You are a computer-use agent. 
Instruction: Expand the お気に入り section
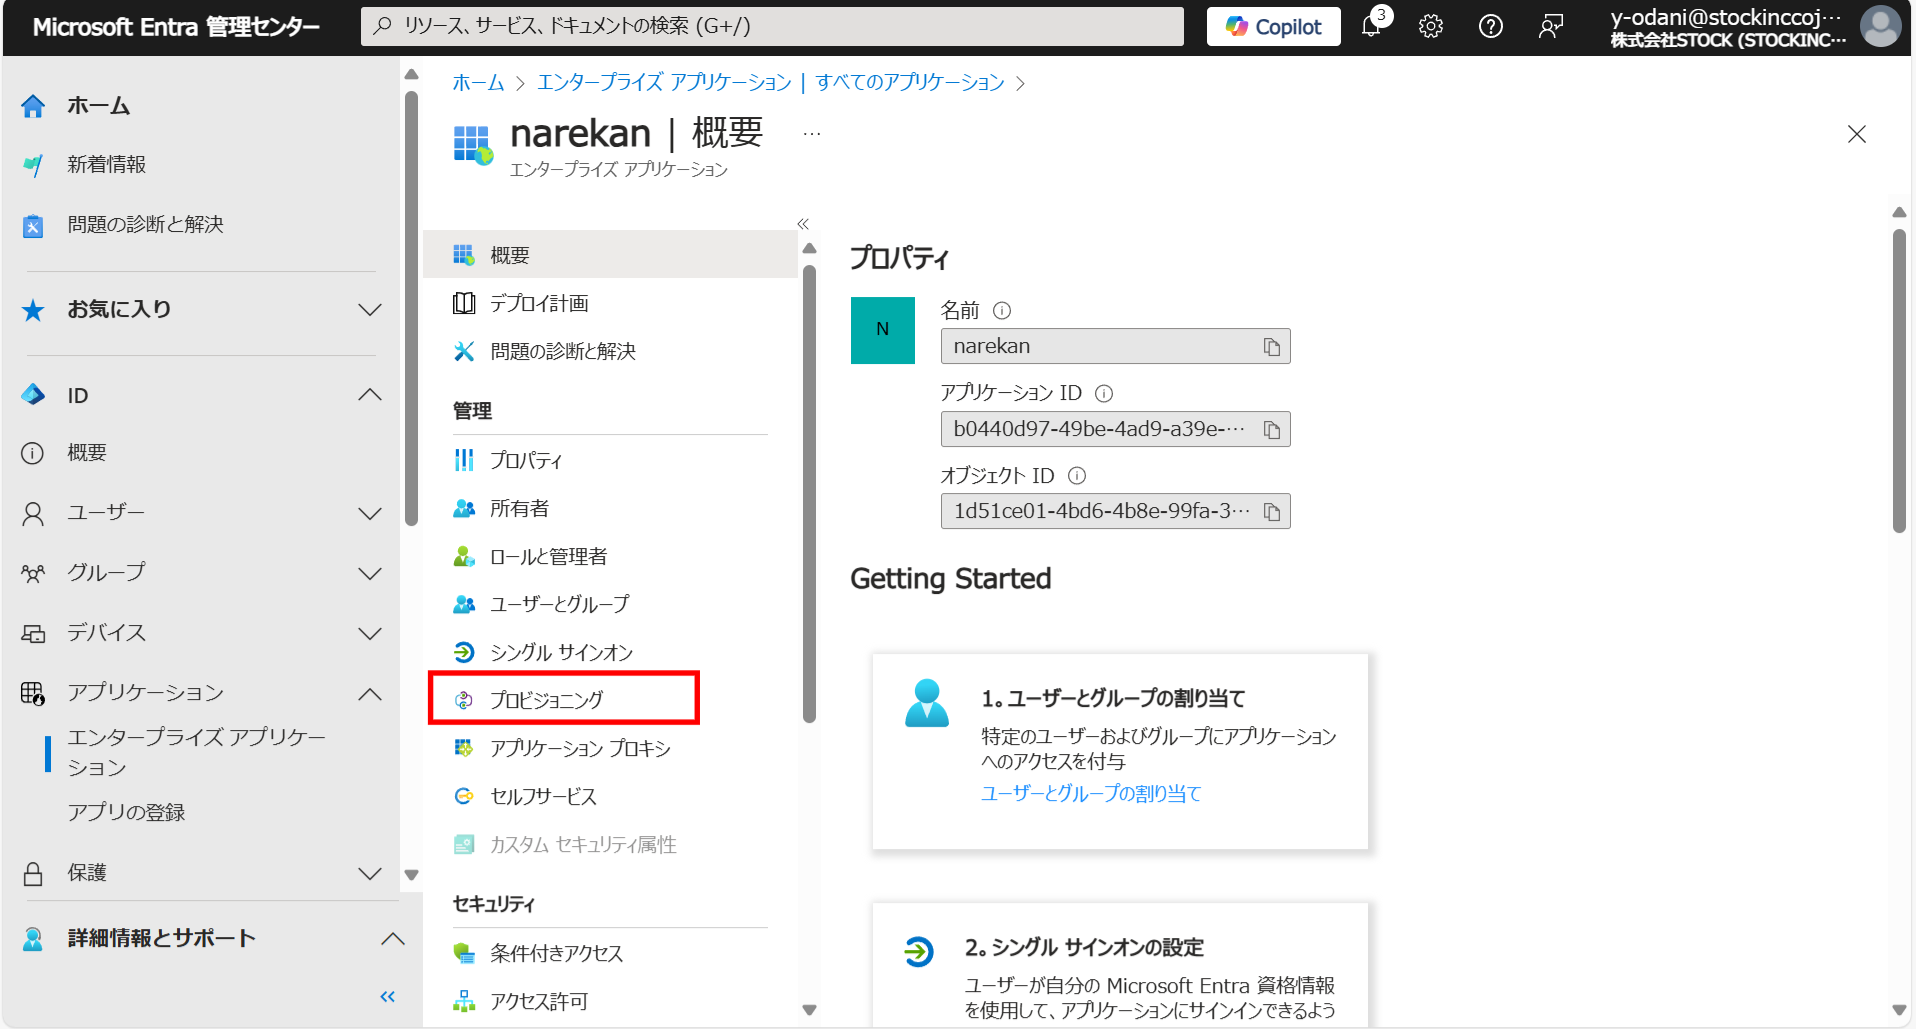pos(370,309)
